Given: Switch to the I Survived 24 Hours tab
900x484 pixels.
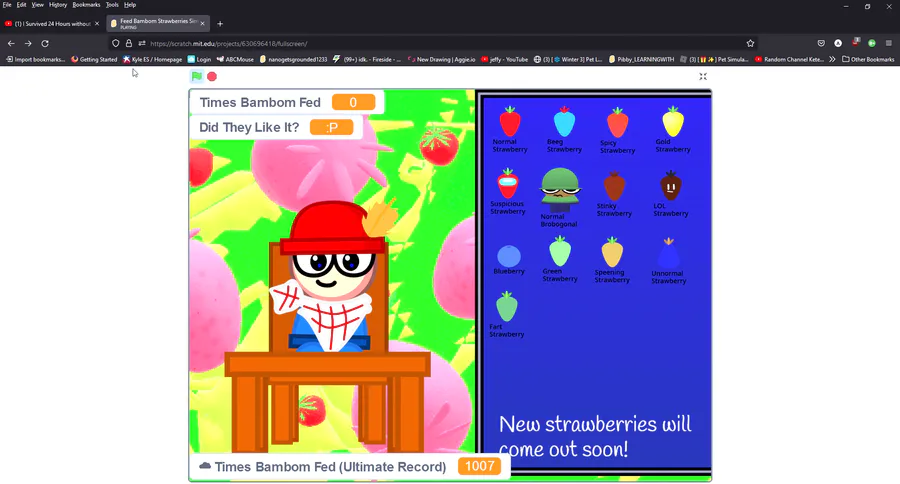Looking at the screenshot, I should click(x=52, y=24).
